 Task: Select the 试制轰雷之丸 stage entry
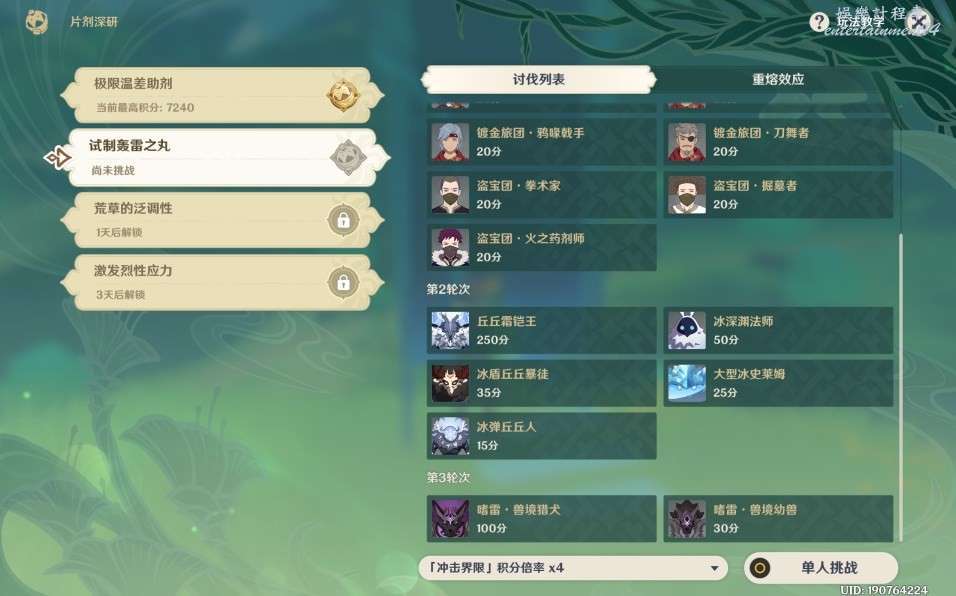click(x=229, y=158)
